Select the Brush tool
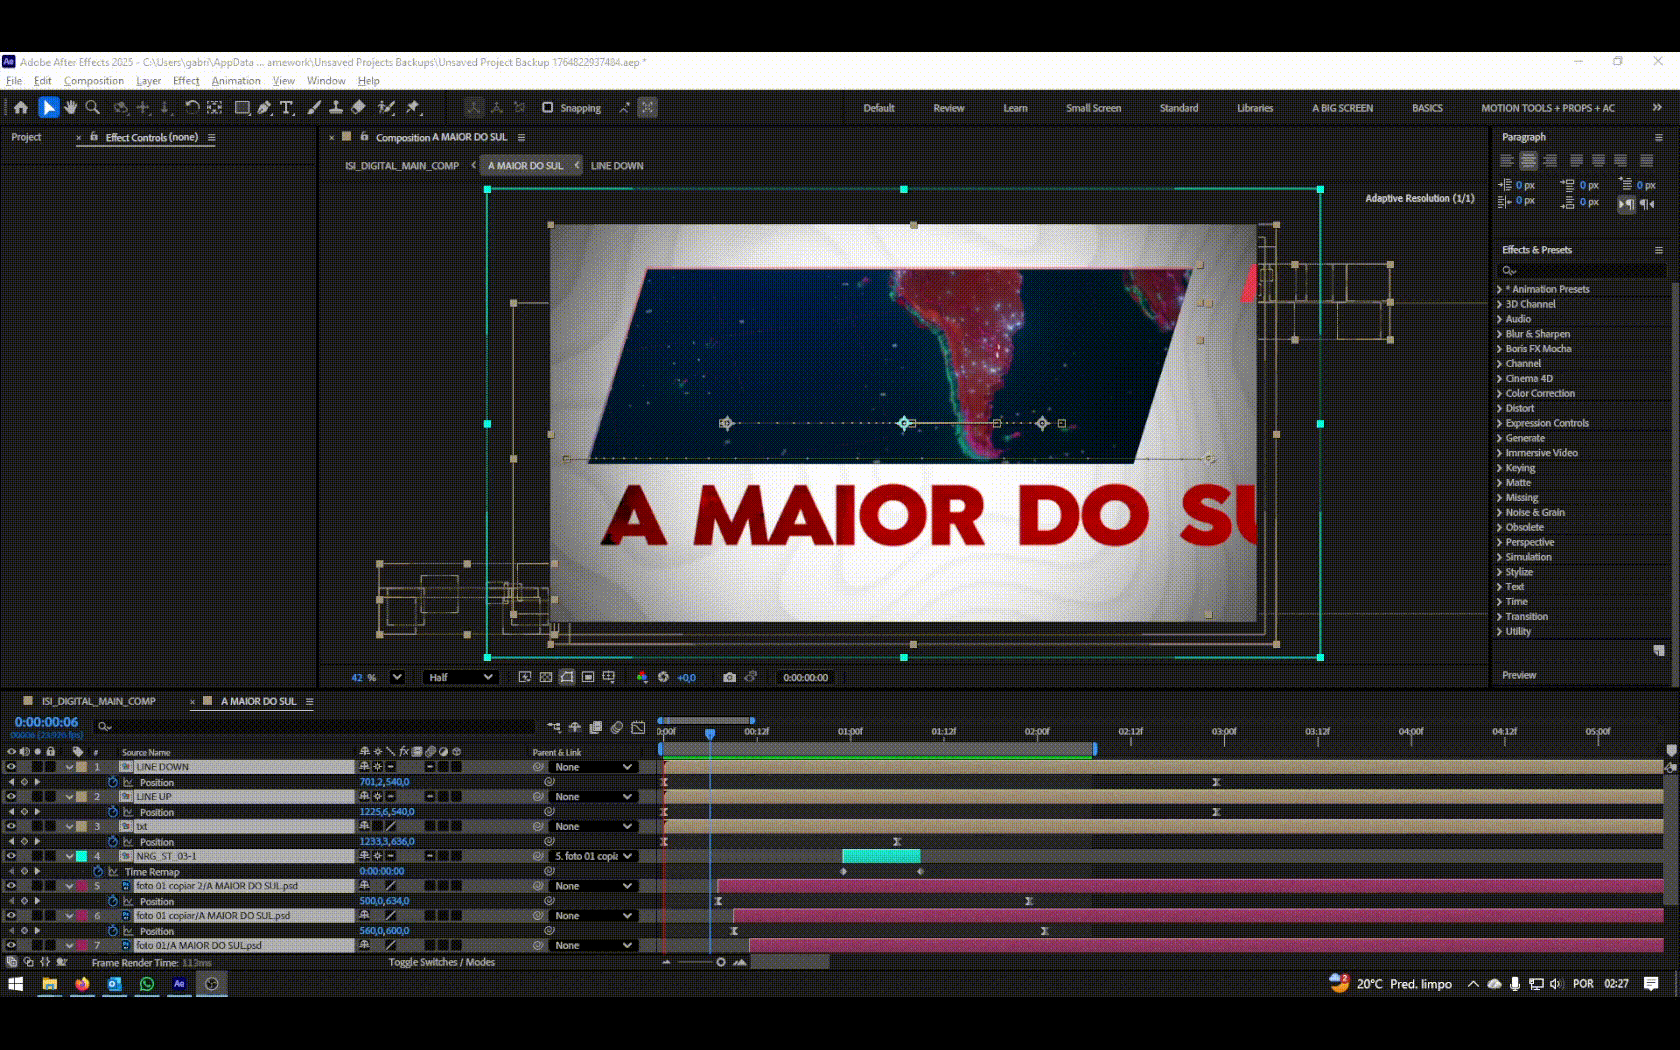The height and width of the screenshot is (1050, 1680). [314, 107]
